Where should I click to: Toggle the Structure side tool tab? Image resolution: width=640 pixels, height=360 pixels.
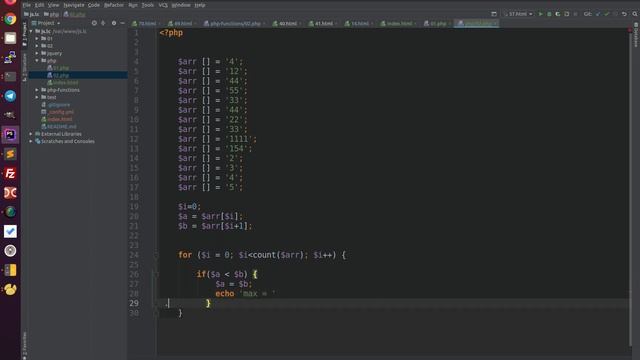24,67
